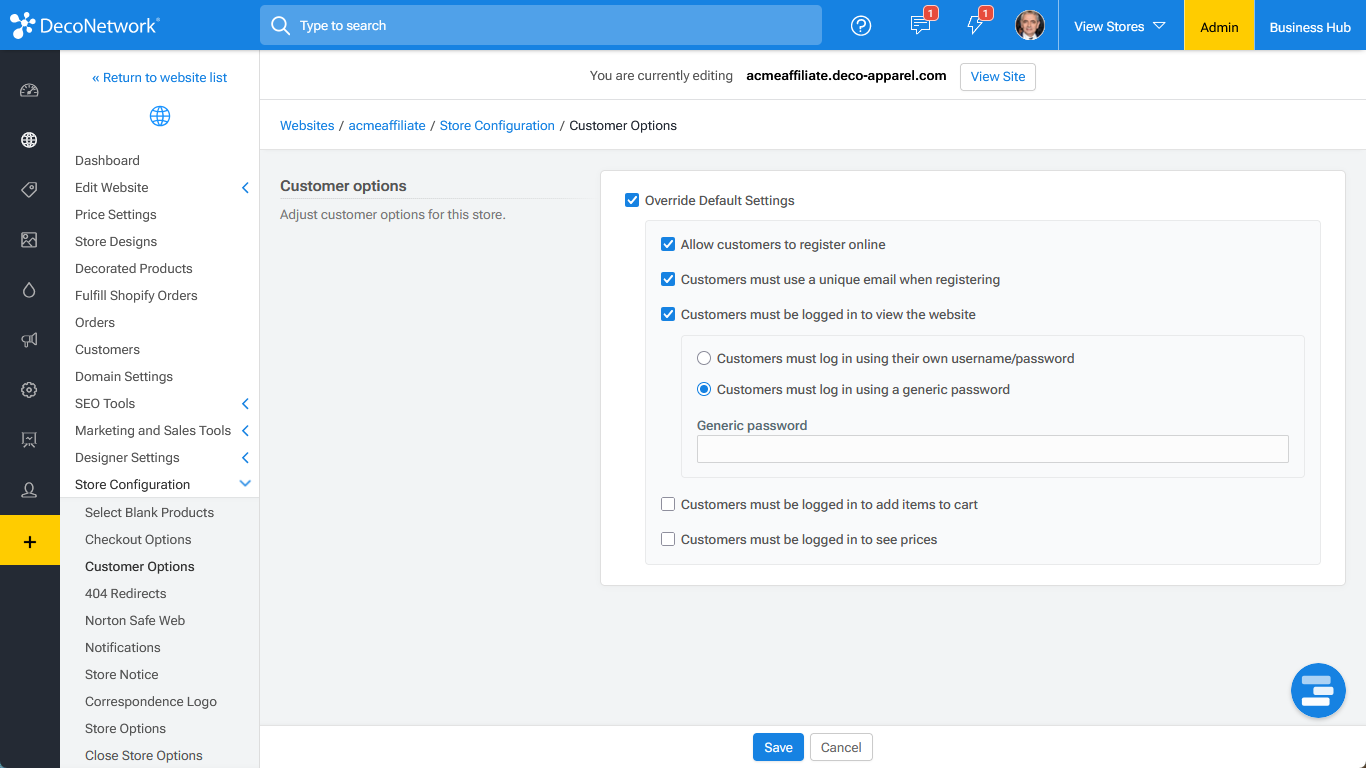Click the help question mark icon
The image size is (1366, 768).
[x=861, y=26]
